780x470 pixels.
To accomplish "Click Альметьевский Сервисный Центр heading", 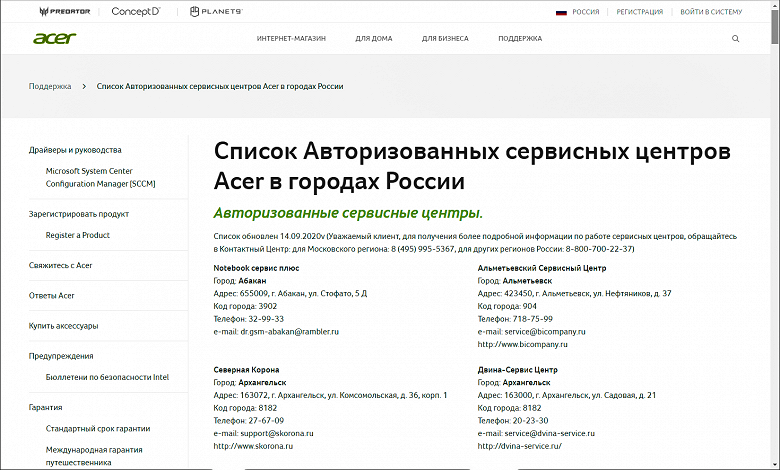I will (x=542, y=268).
